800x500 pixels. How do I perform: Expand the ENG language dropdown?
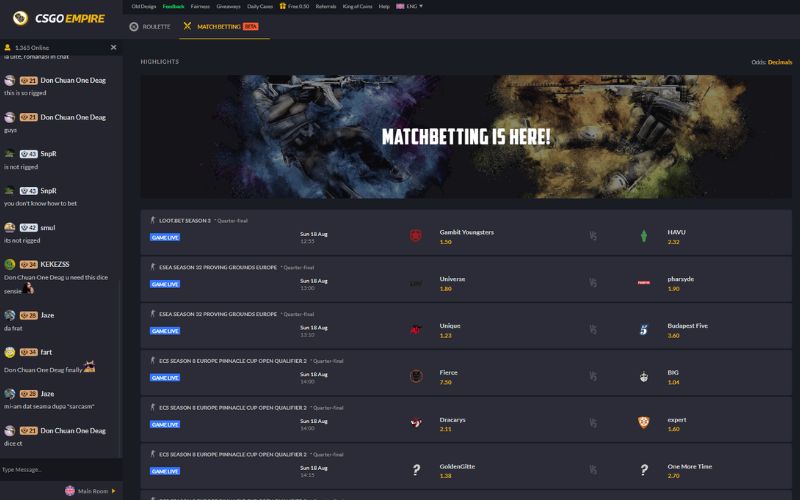pos(410,7)
